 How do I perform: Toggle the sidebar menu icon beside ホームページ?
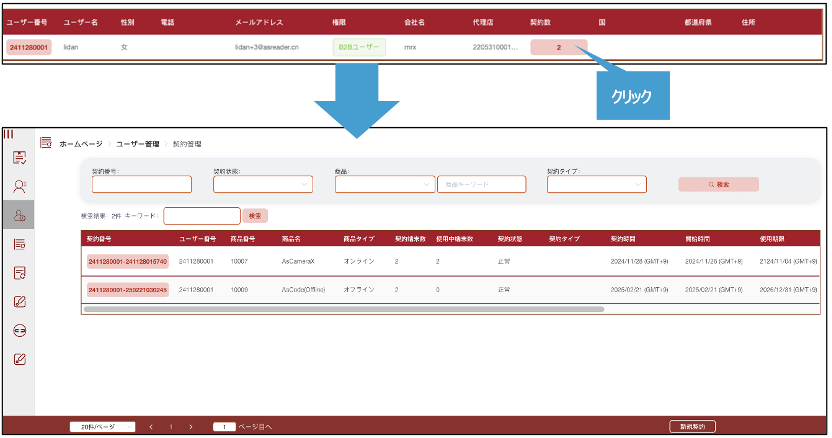[46, 143]
